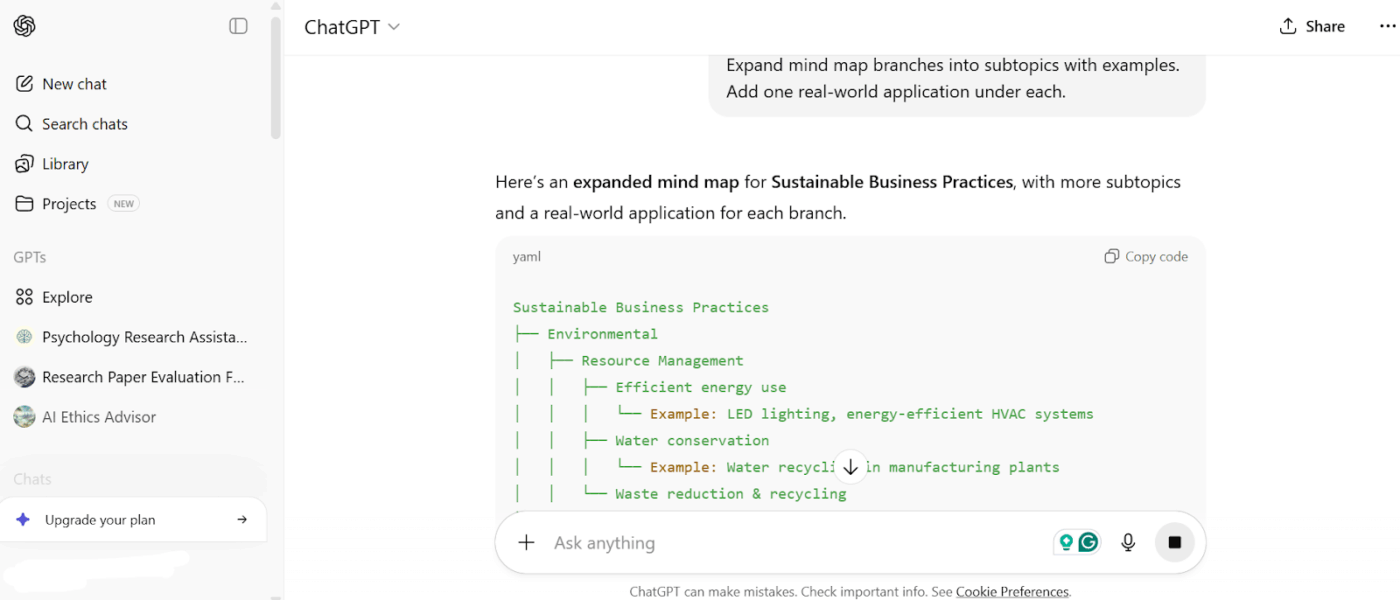This screenshot has width=1400, height=600.
Task: Open Research Paper Evaluation GPT
Action: (143, 377)
